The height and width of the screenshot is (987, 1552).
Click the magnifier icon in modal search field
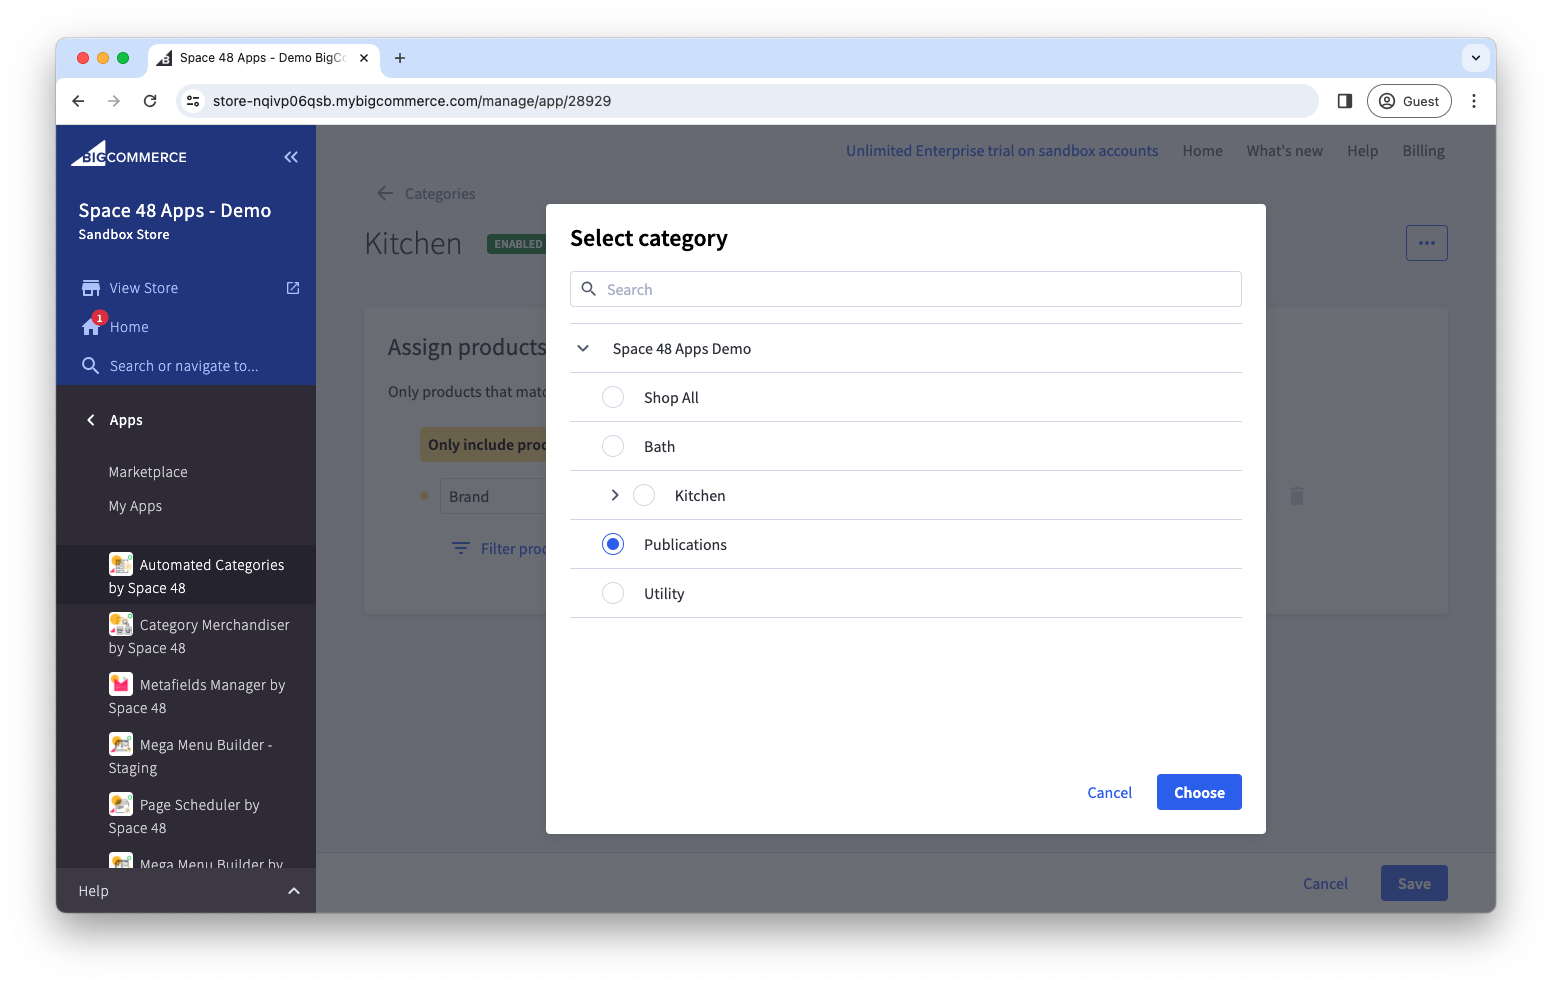click(x=589, y=289)
